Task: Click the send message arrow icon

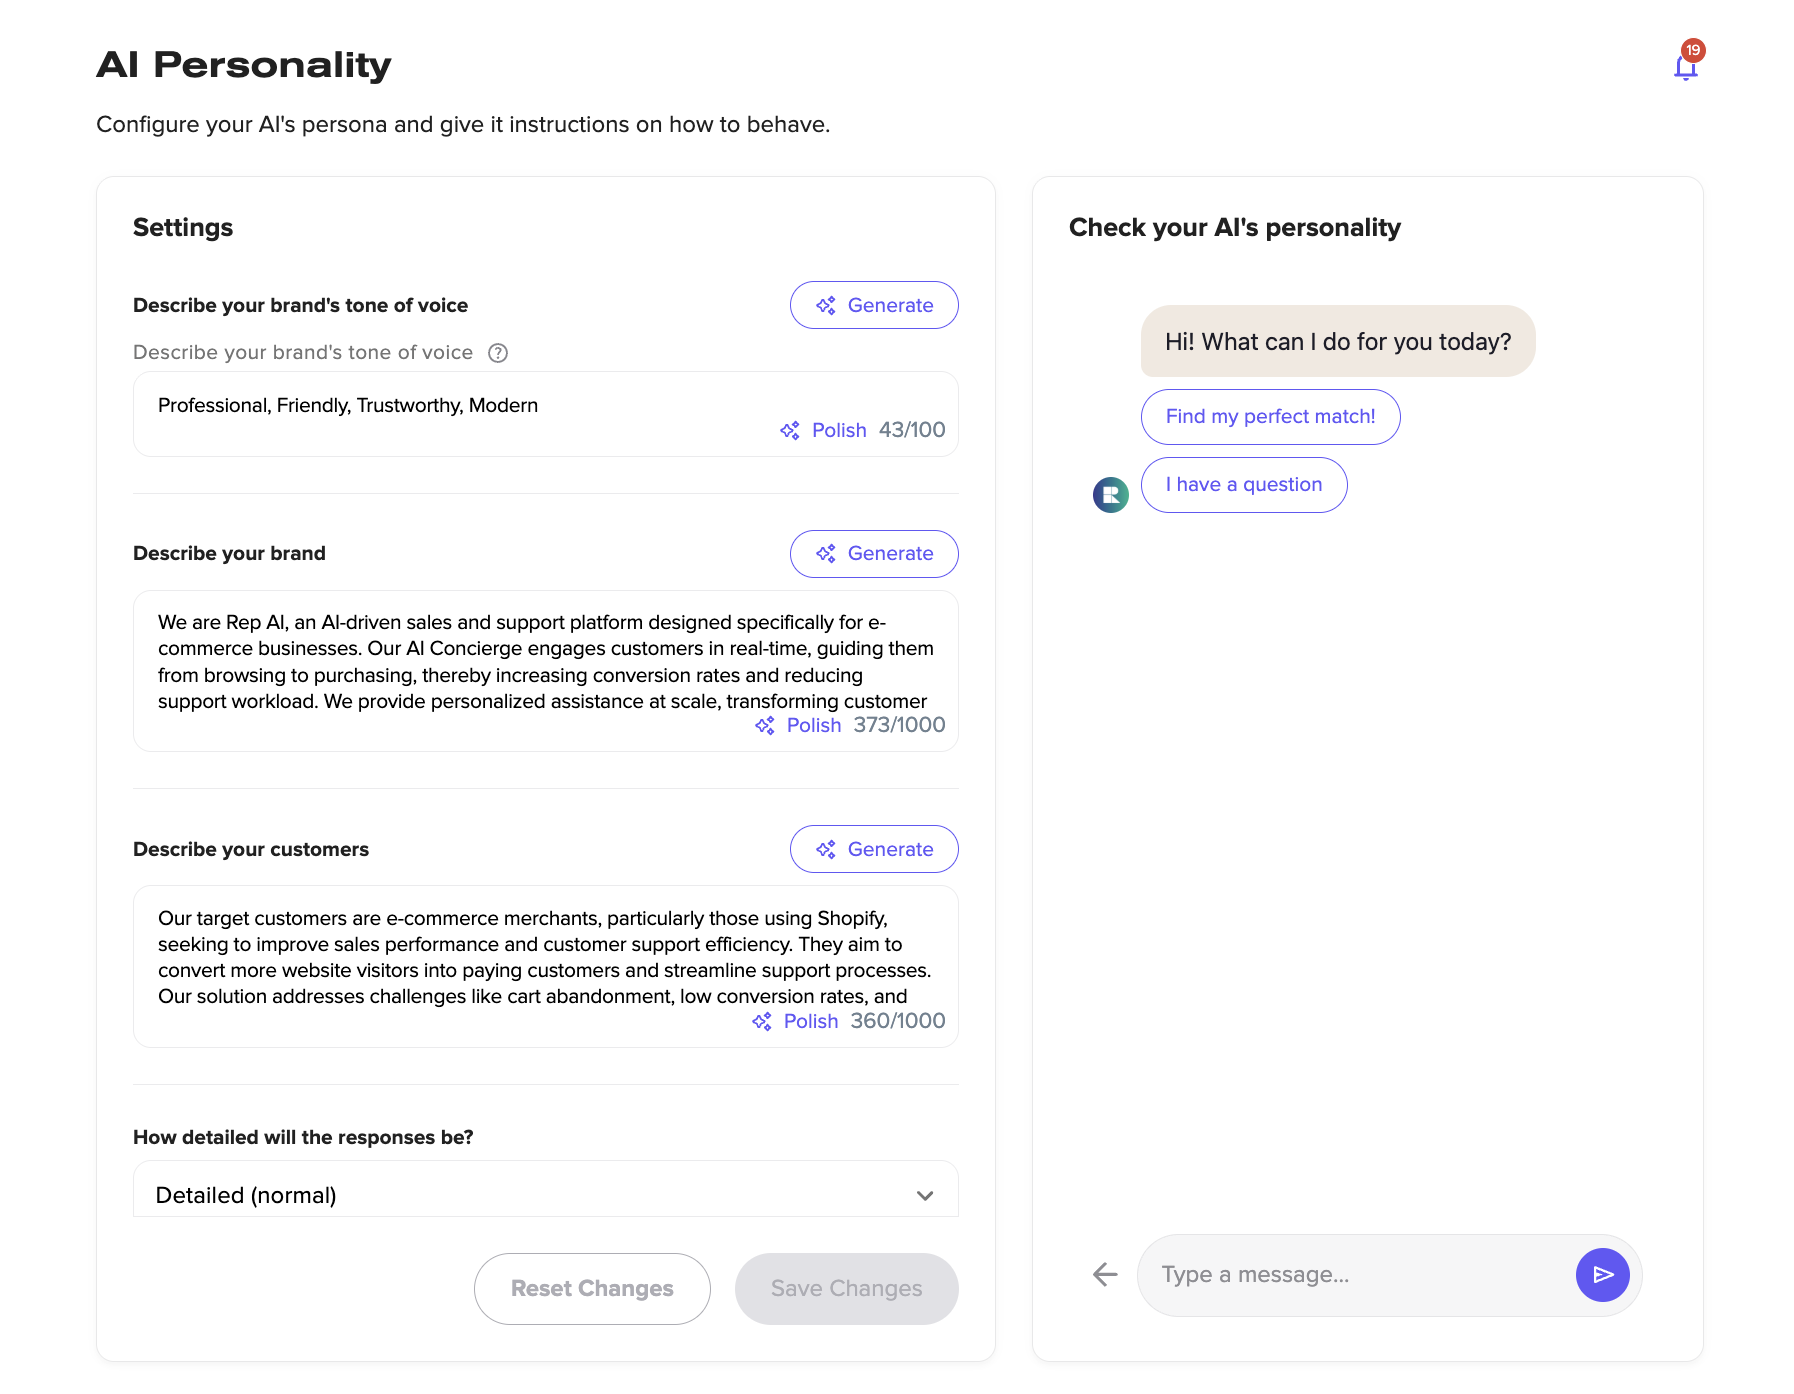Action: tap(1602, 1275)
